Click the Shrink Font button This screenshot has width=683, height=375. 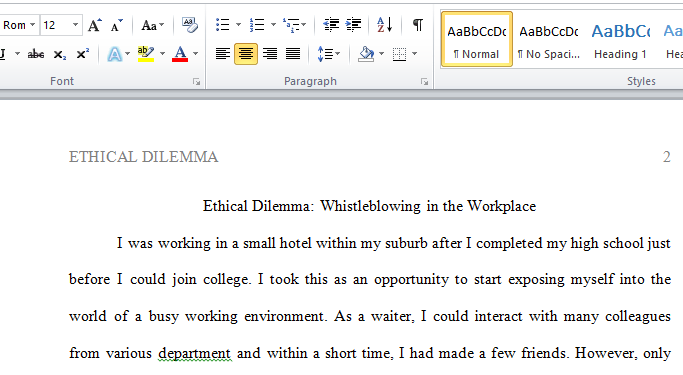point(116,25)
